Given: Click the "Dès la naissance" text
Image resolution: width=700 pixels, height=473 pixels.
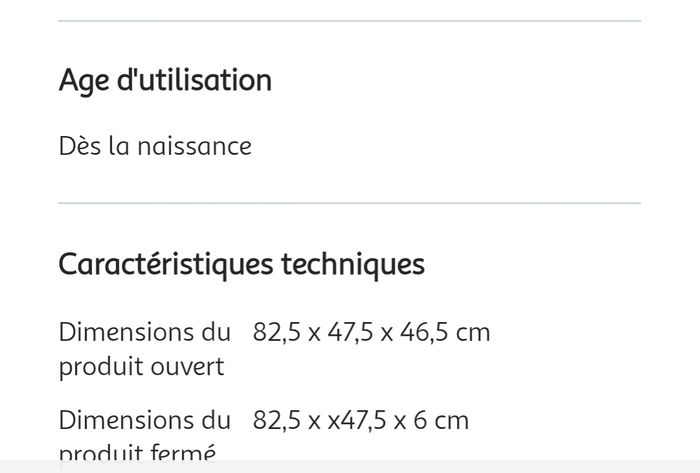Looking at the screenshot, I should tap(155, 146).
